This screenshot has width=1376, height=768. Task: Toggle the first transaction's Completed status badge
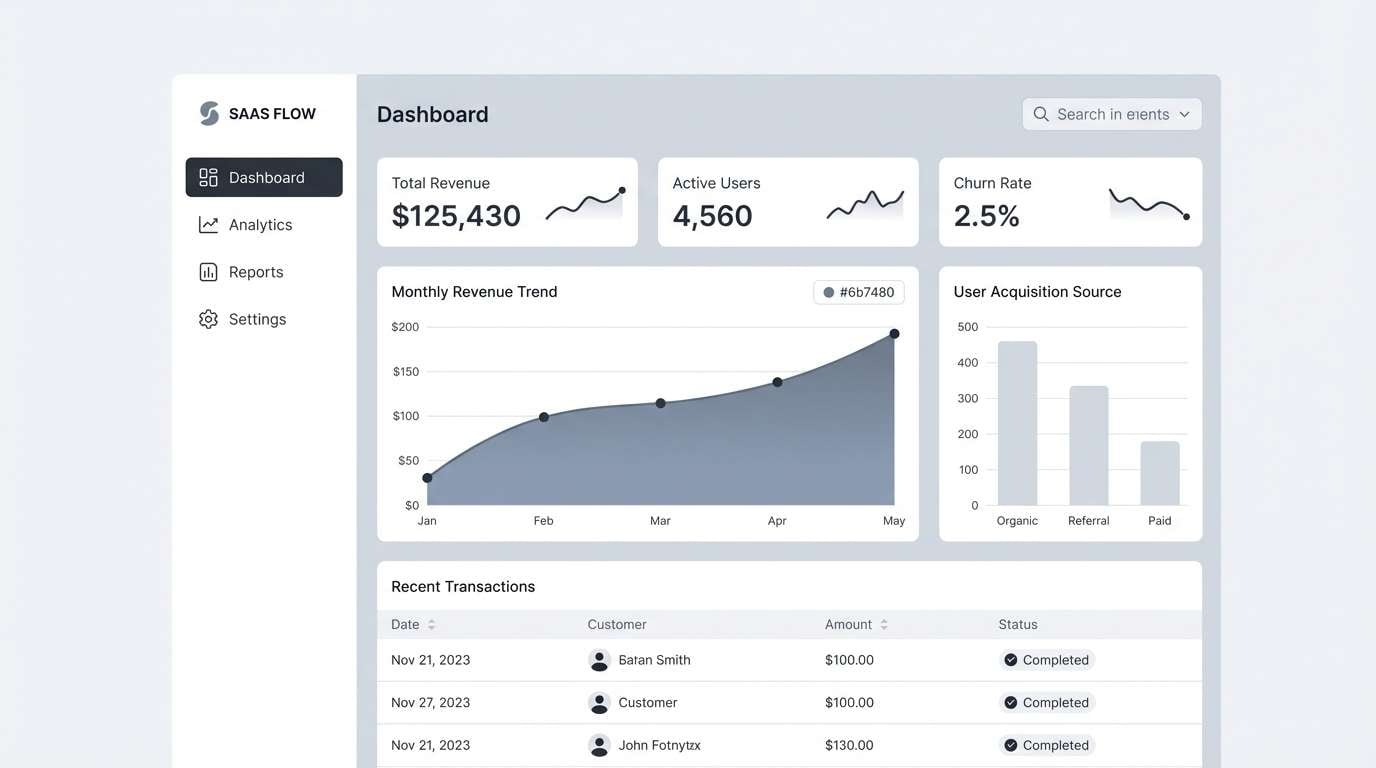[1046, 660]
